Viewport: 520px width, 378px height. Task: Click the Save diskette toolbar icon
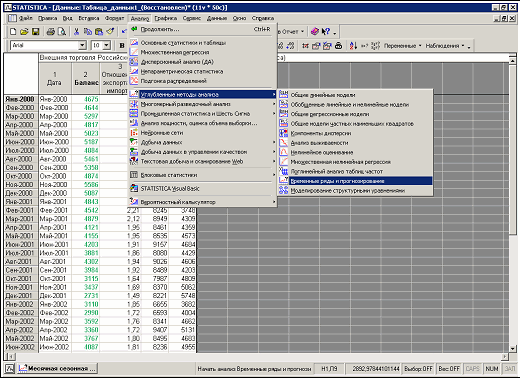[35, 32]
